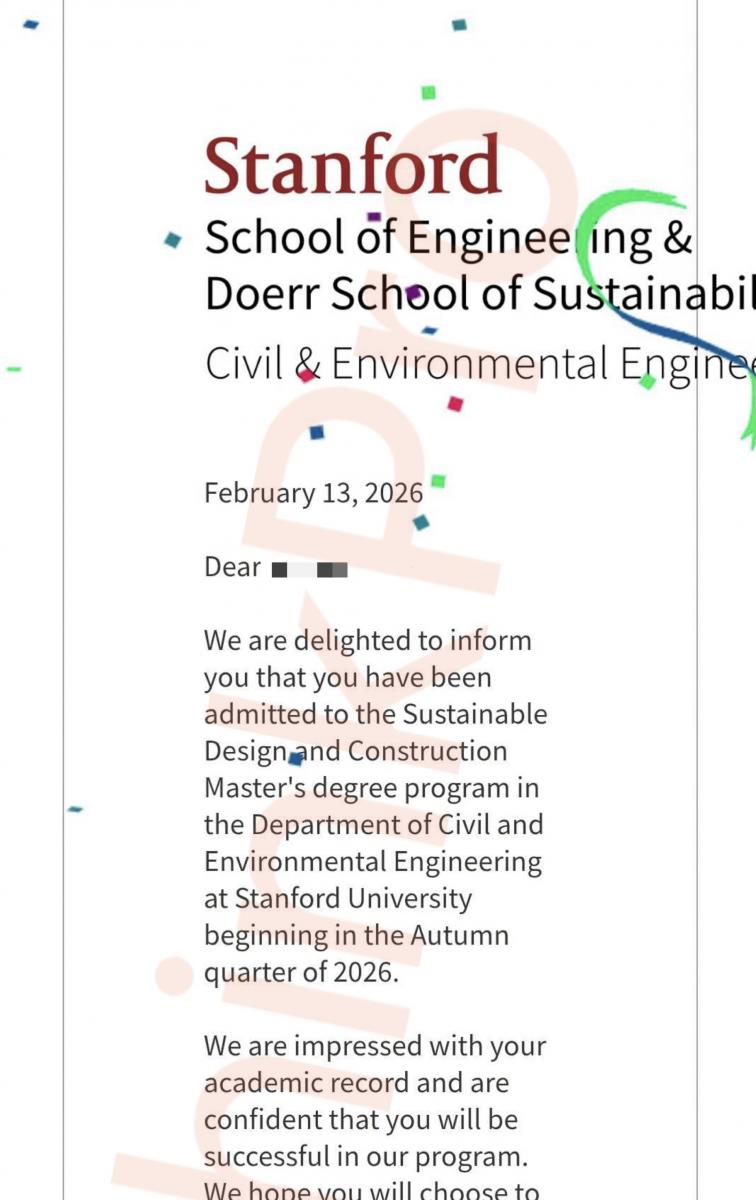
Task: Click the phrase "We are impressed with your"
Action: pos(374,1046)
